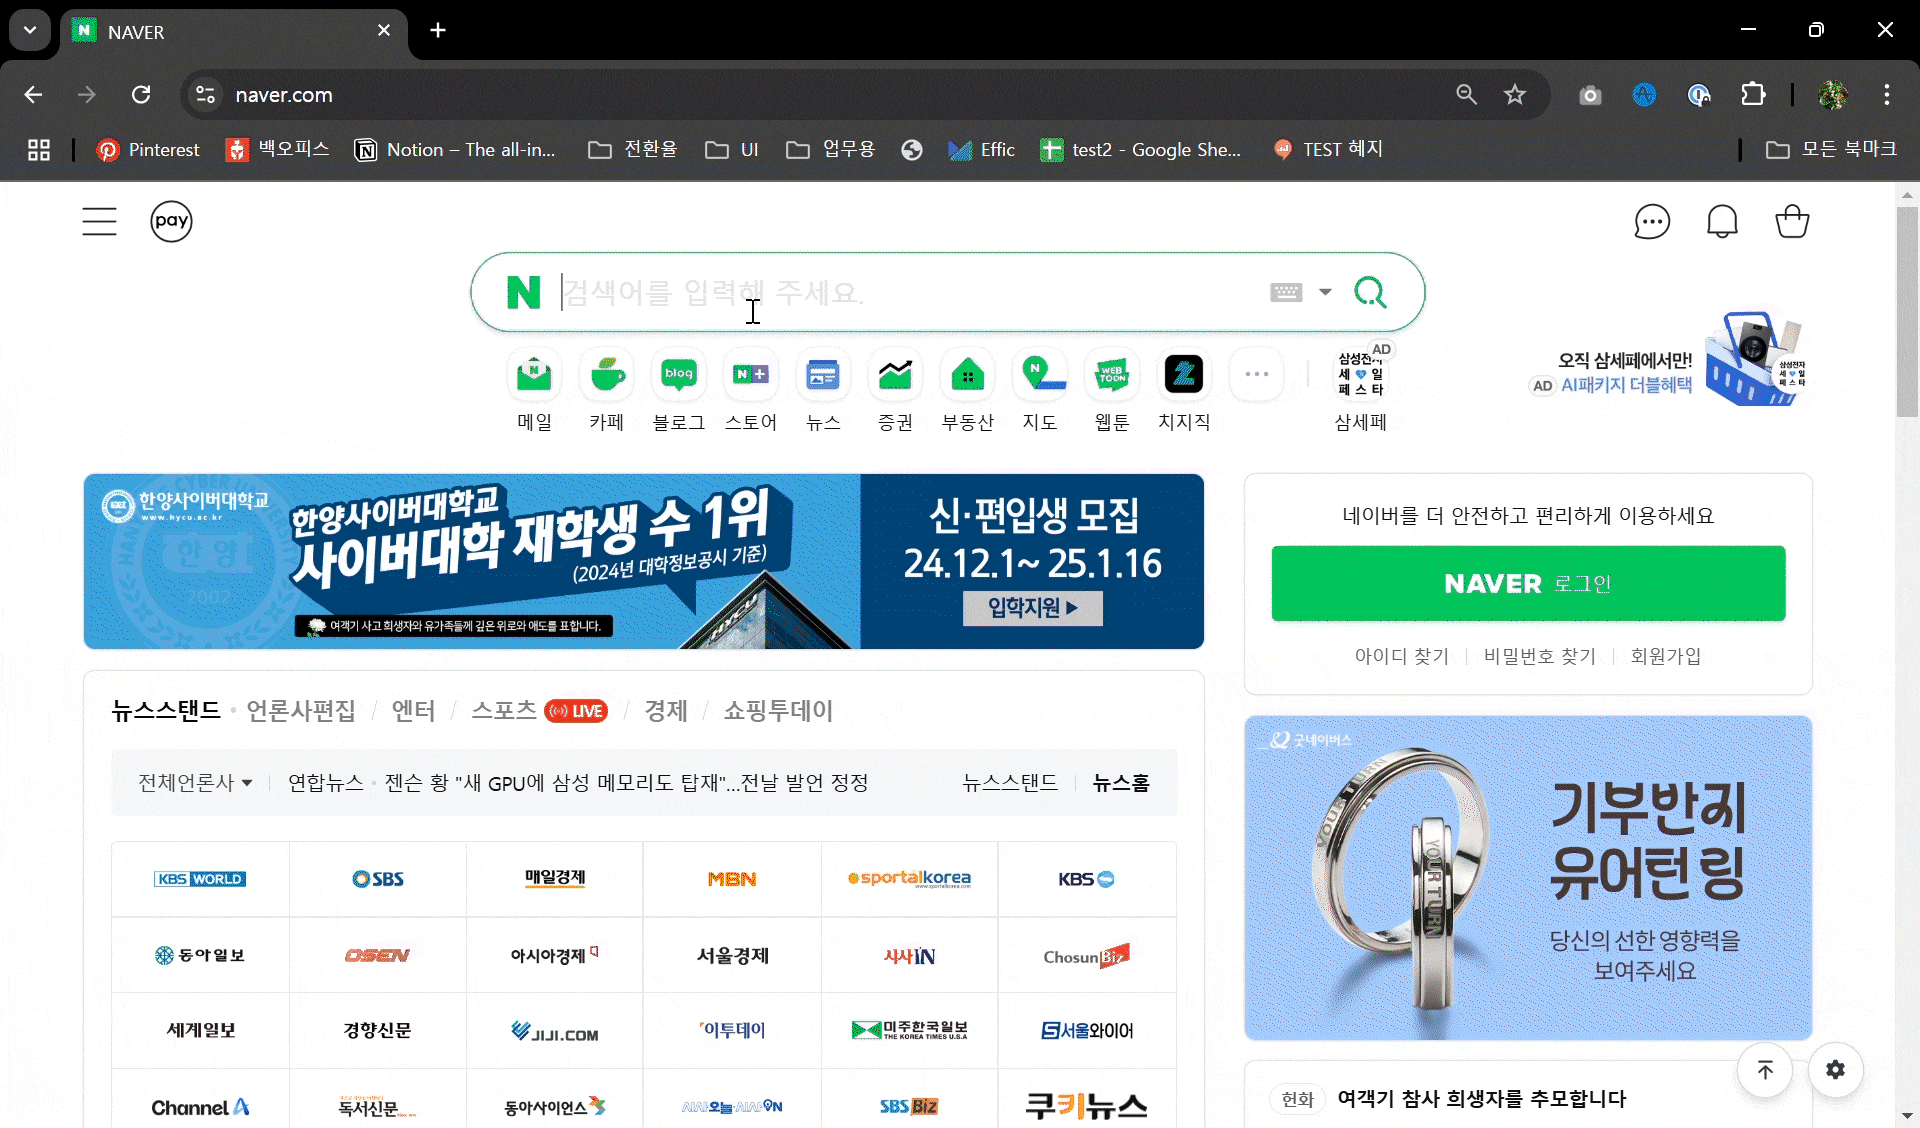Open the 기부반지 유어턴링 ad banner
The width and height of the screenshot is (1920, 1128).
(1528, 878)
